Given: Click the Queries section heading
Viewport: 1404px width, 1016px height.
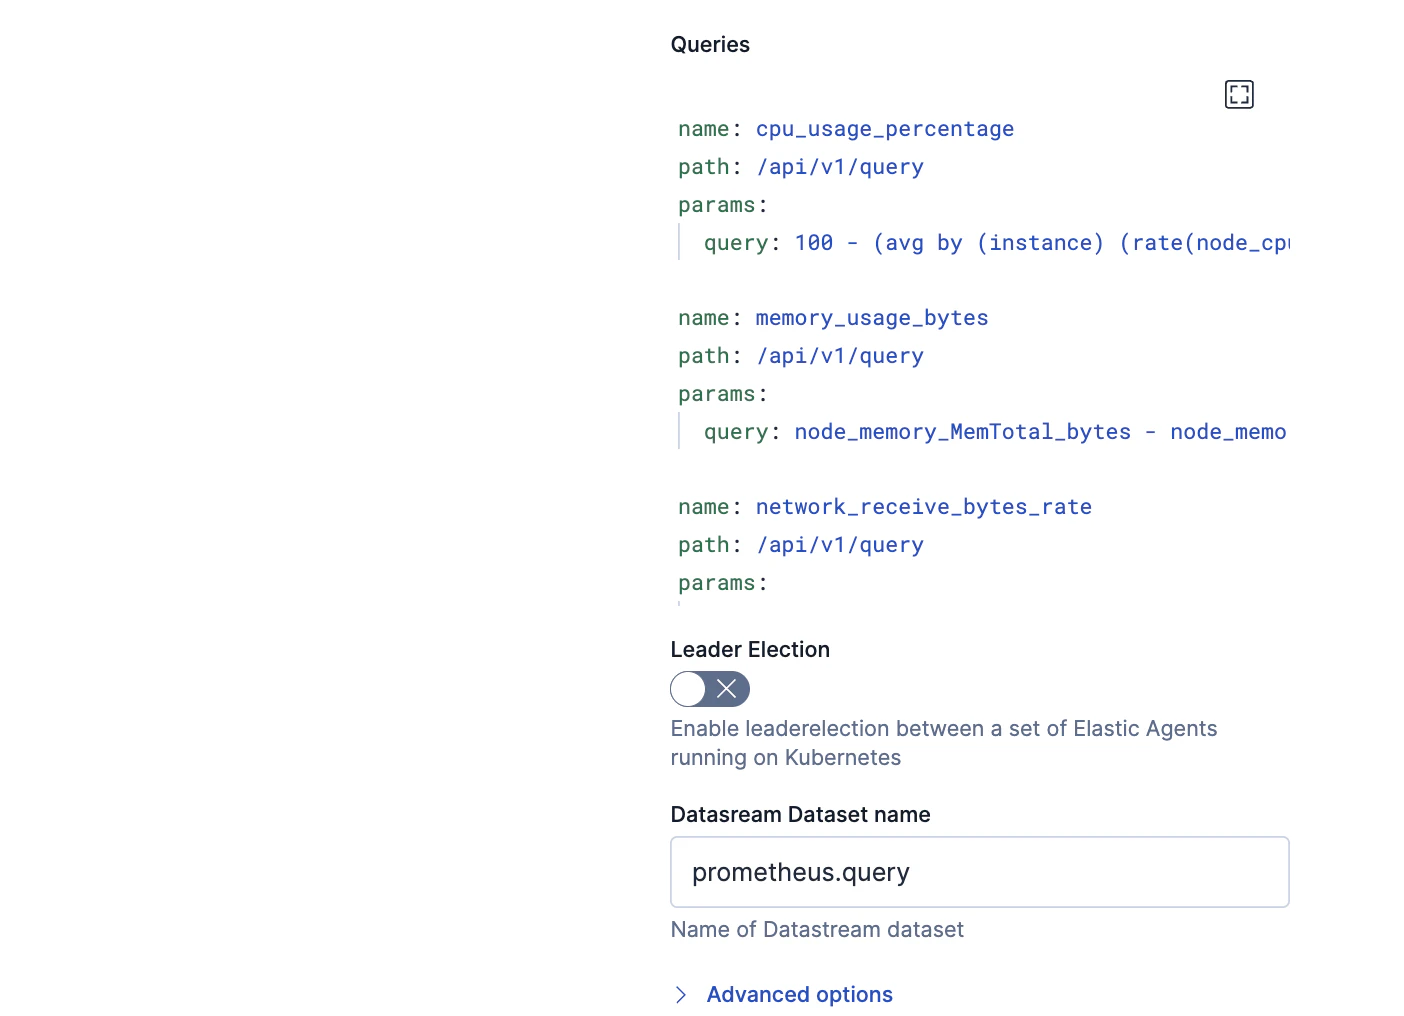Looking at the screenshot, I should pos(710,44).
